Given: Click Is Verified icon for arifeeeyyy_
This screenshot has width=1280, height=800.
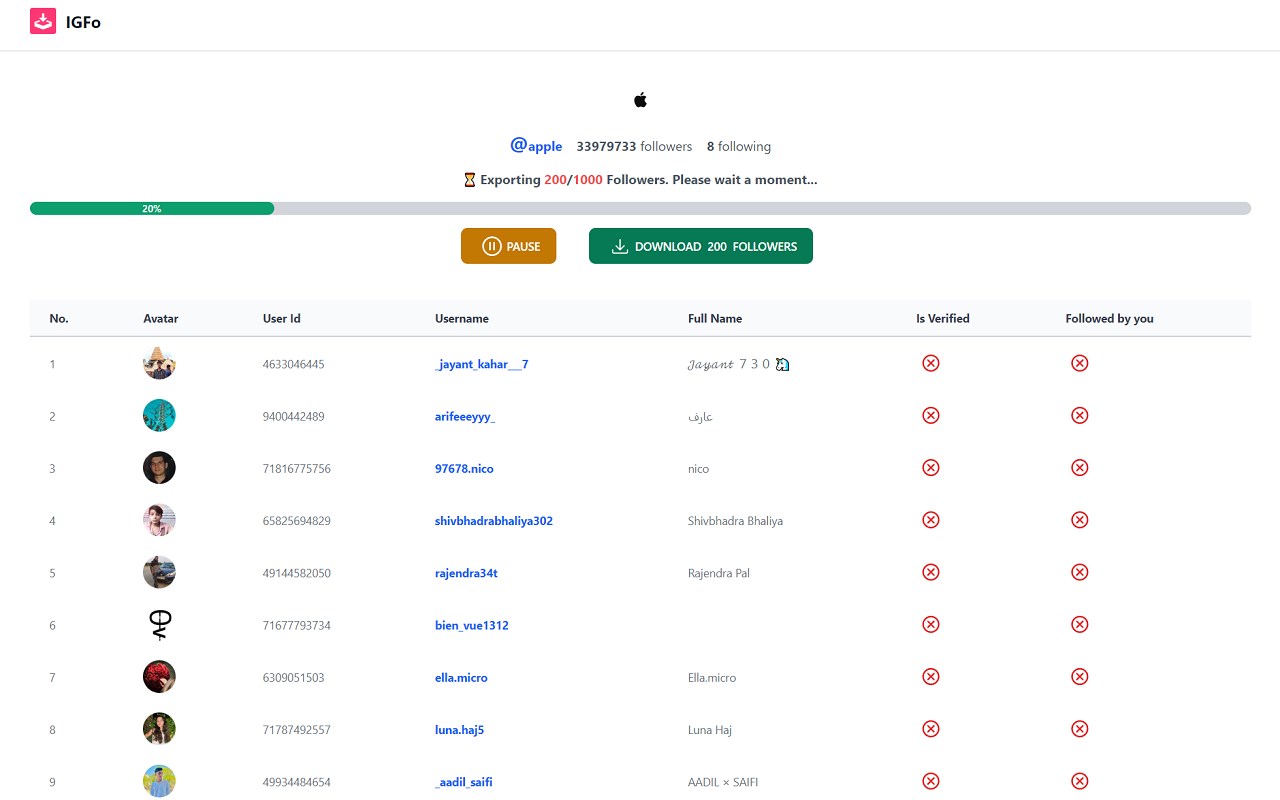Looking at the screenshot, I should pyautogui.click(x=931, y=415).
